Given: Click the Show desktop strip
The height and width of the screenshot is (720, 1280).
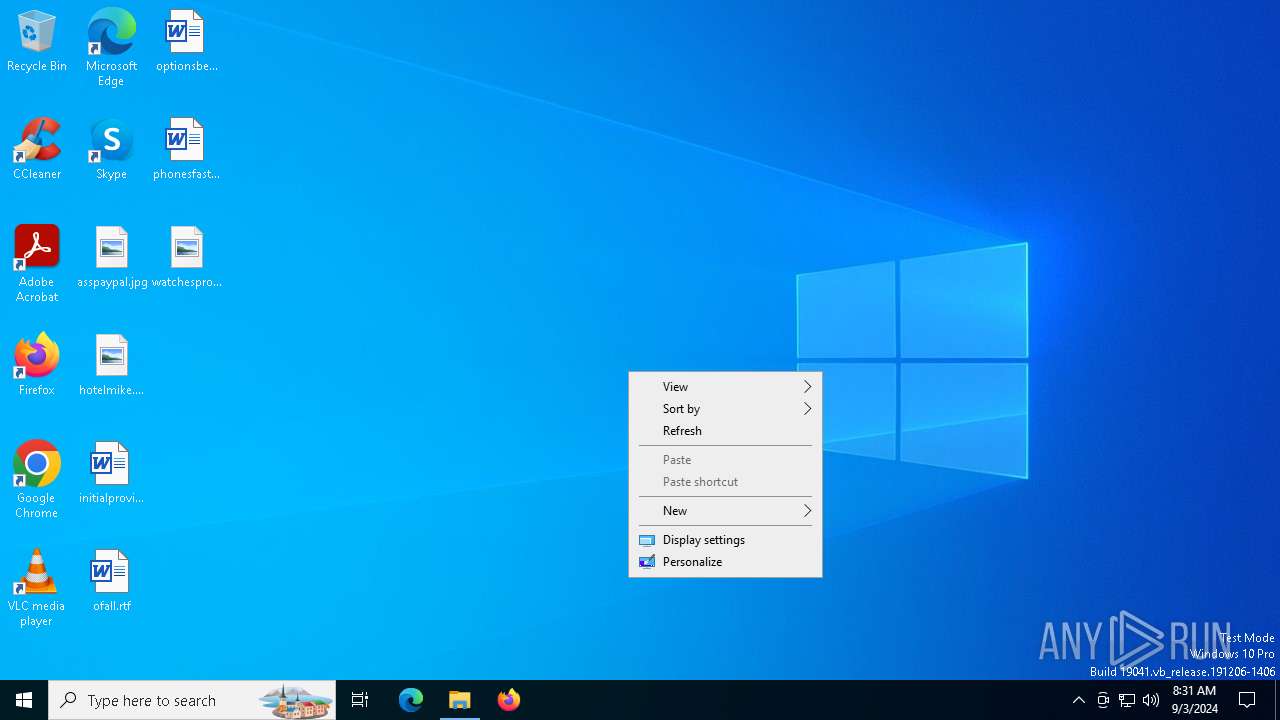Looking at the screenshot, I should click(x=1277, y=700).
